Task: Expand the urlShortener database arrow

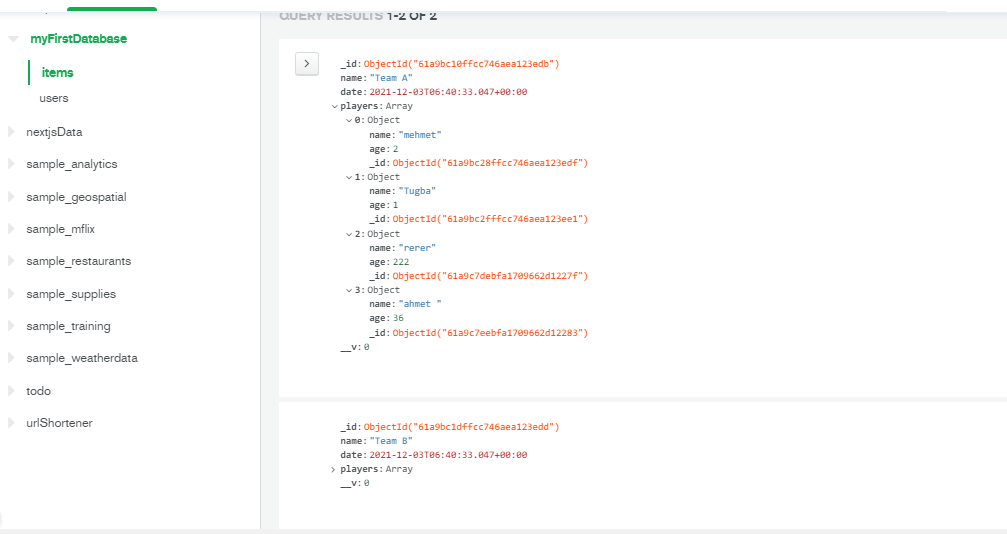Action: coord(11,423)
